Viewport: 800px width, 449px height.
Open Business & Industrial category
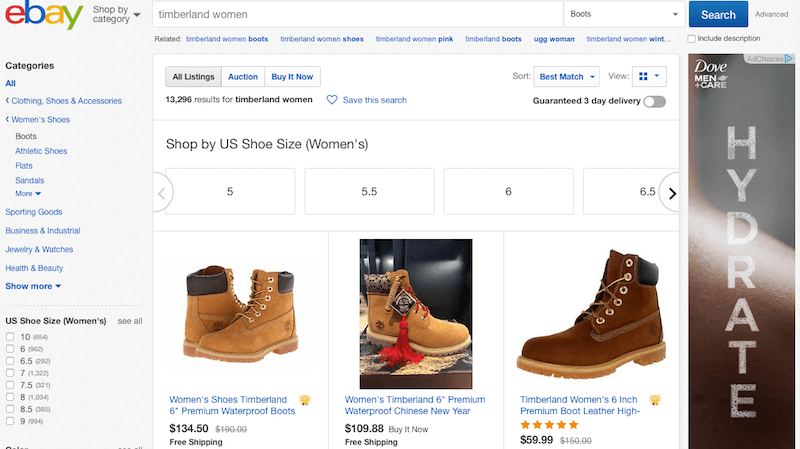pyautogui.click(x=43, y=231)
